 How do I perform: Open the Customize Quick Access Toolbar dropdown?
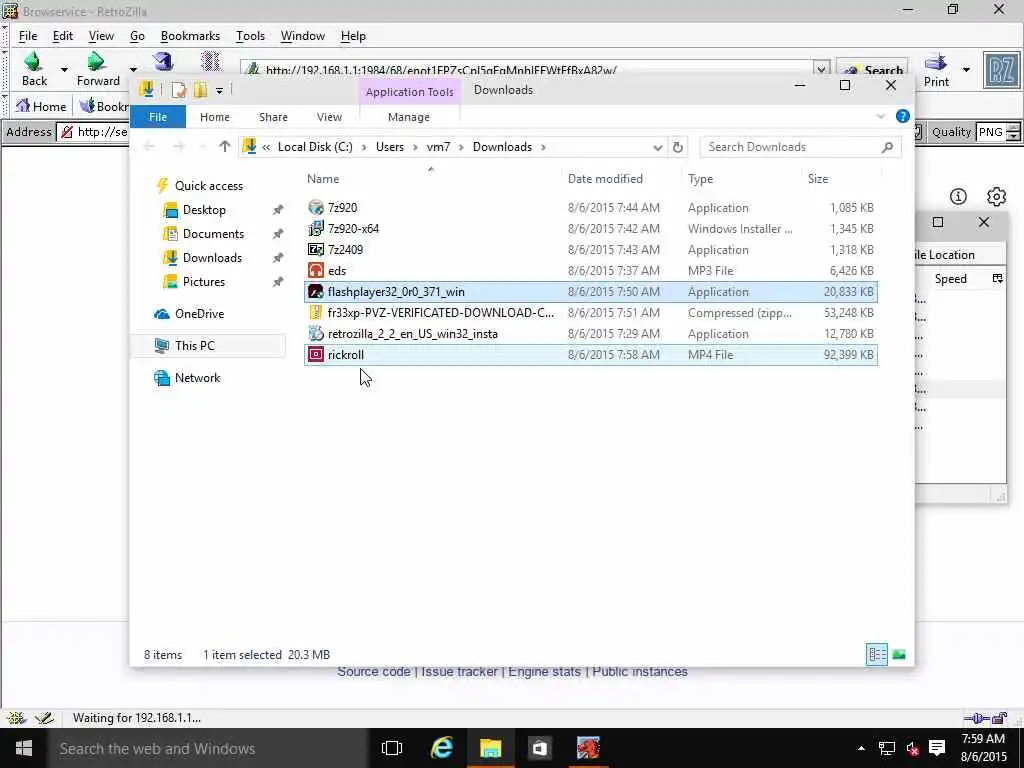tap(219, 91)
